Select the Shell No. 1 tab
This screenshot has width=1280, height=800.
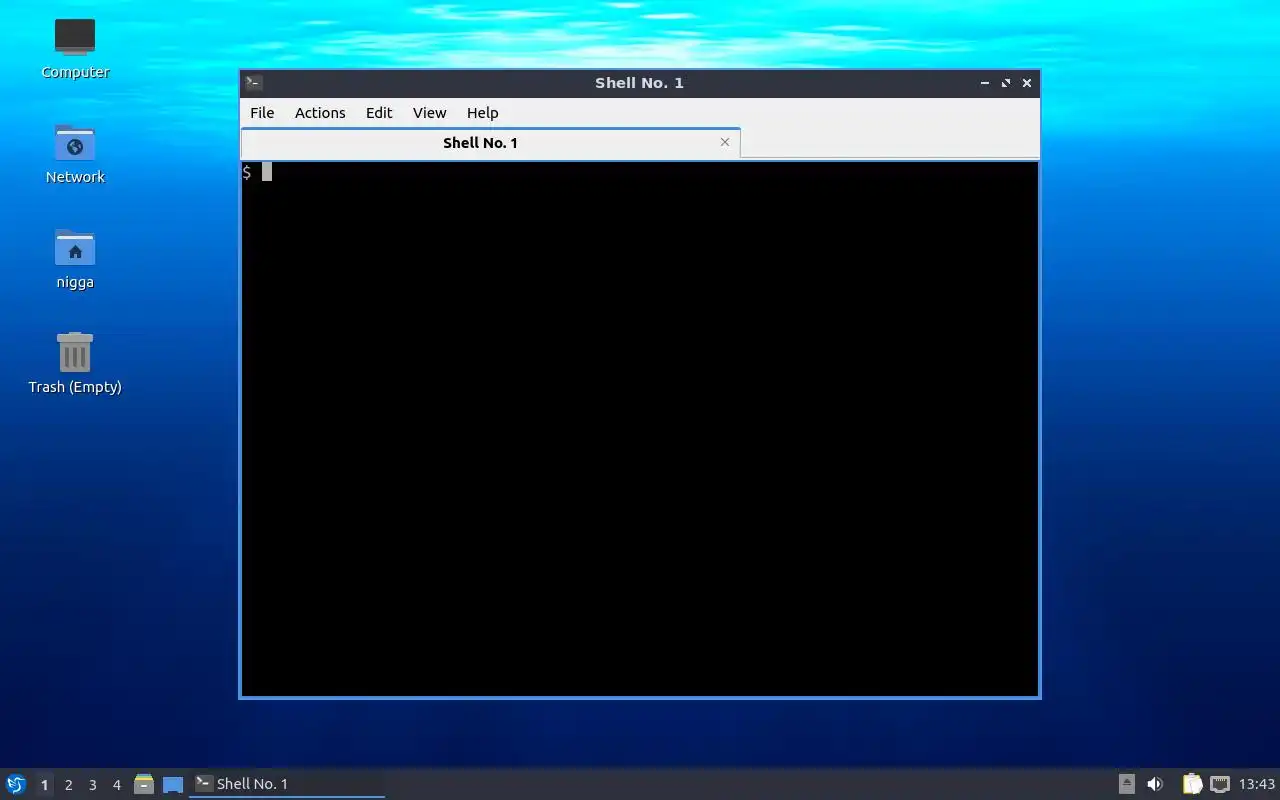tap(490, 143)
